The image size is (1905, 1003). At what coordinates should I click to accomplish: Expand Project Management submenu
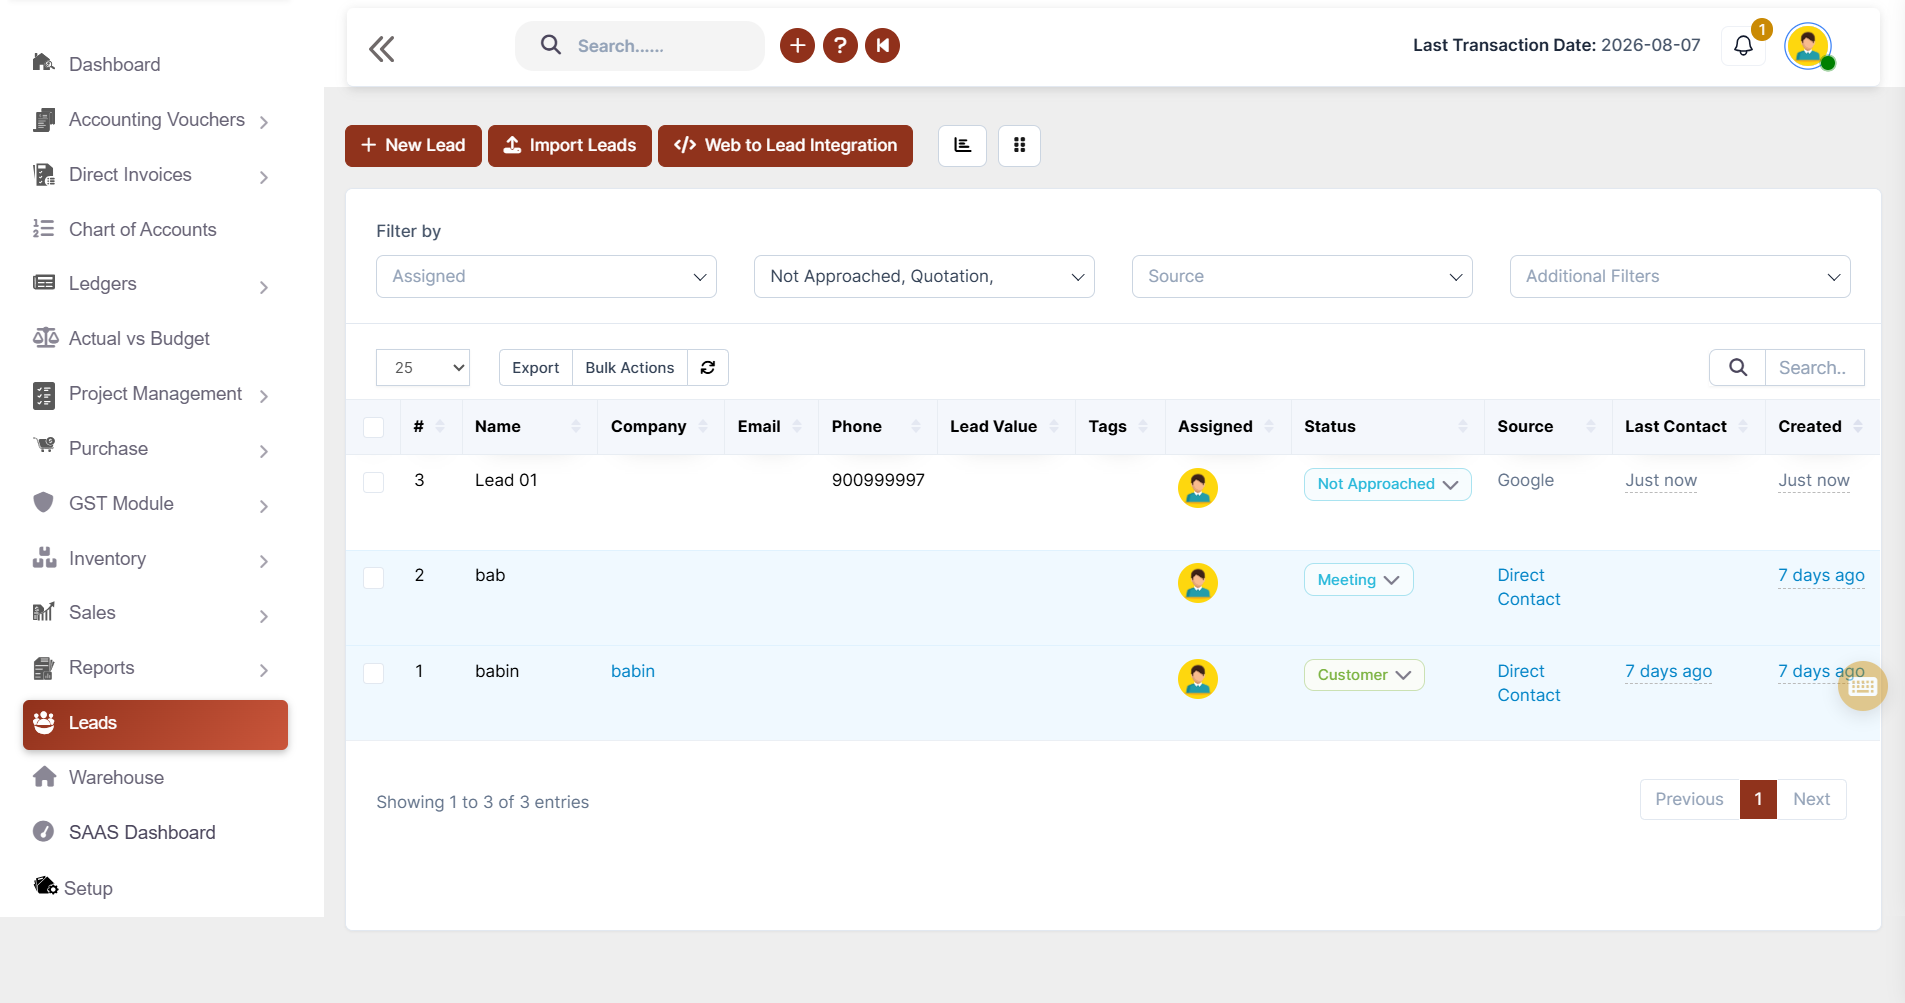point(264,396)
